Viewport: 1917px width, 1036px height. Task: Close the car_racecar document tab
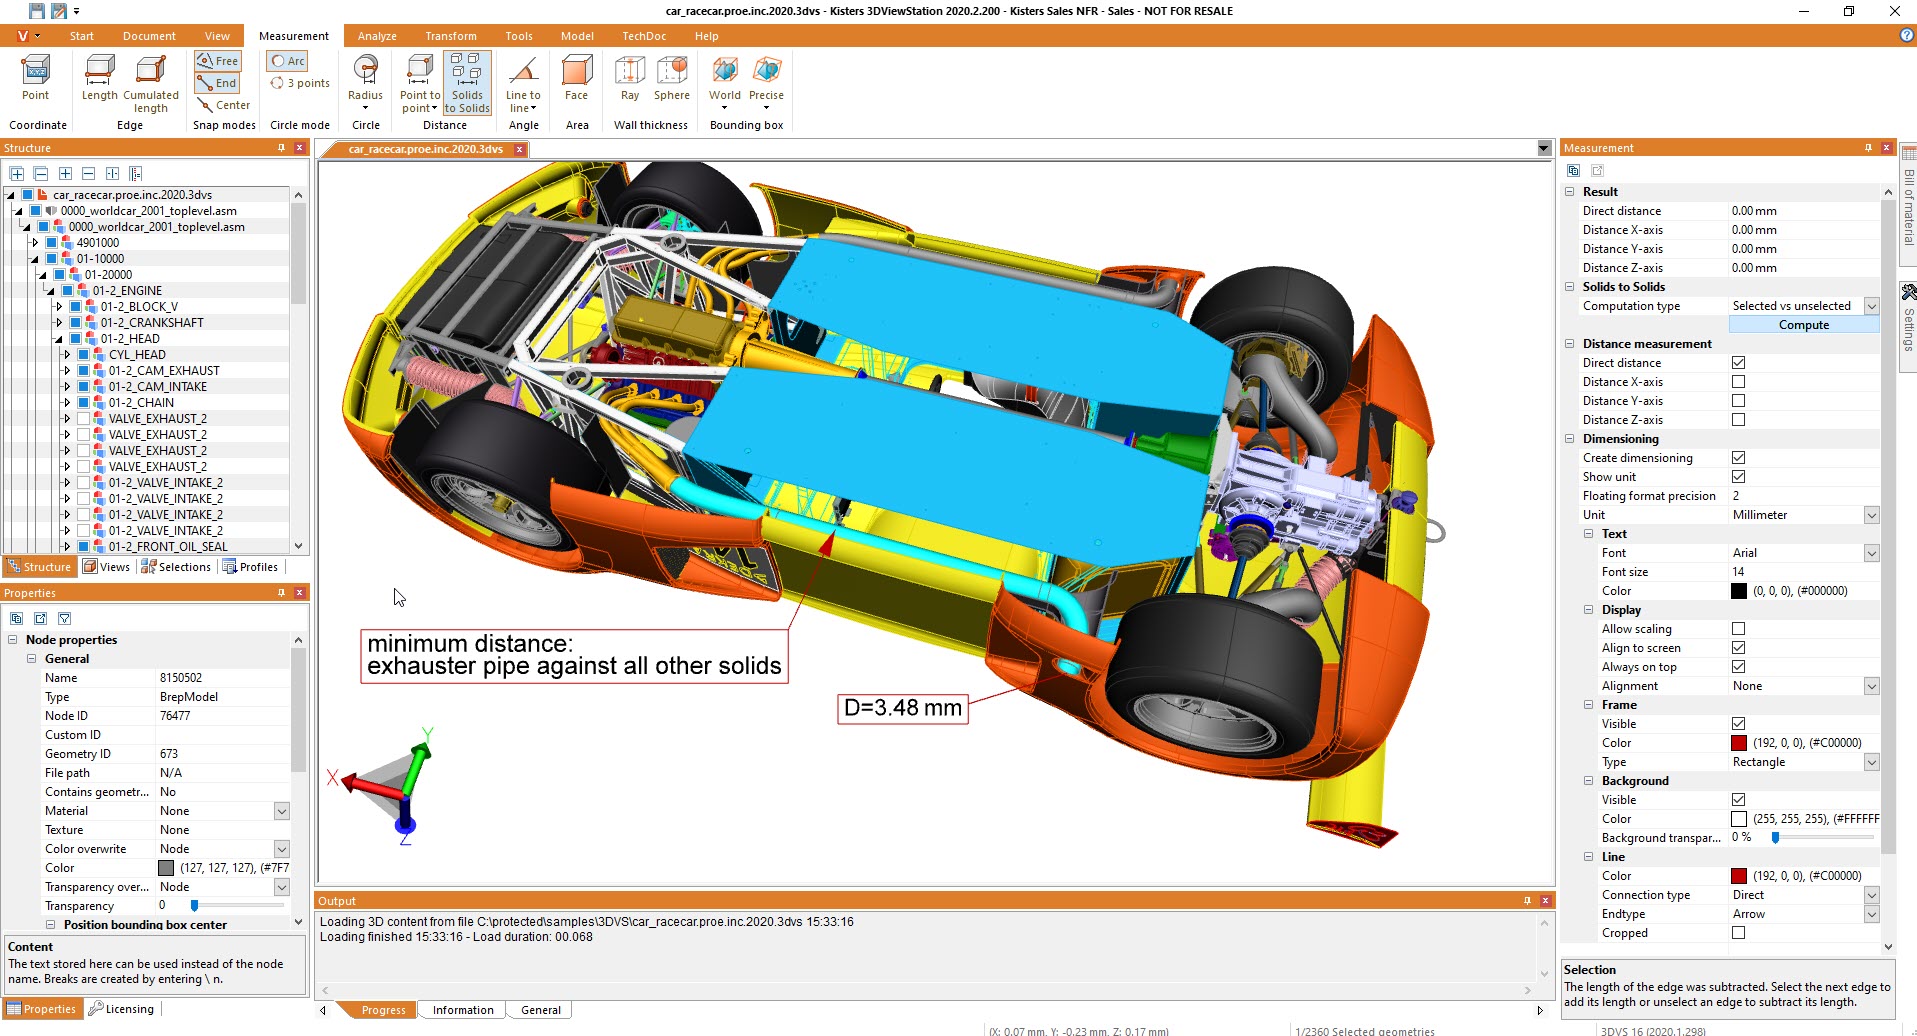pos(519,149)
